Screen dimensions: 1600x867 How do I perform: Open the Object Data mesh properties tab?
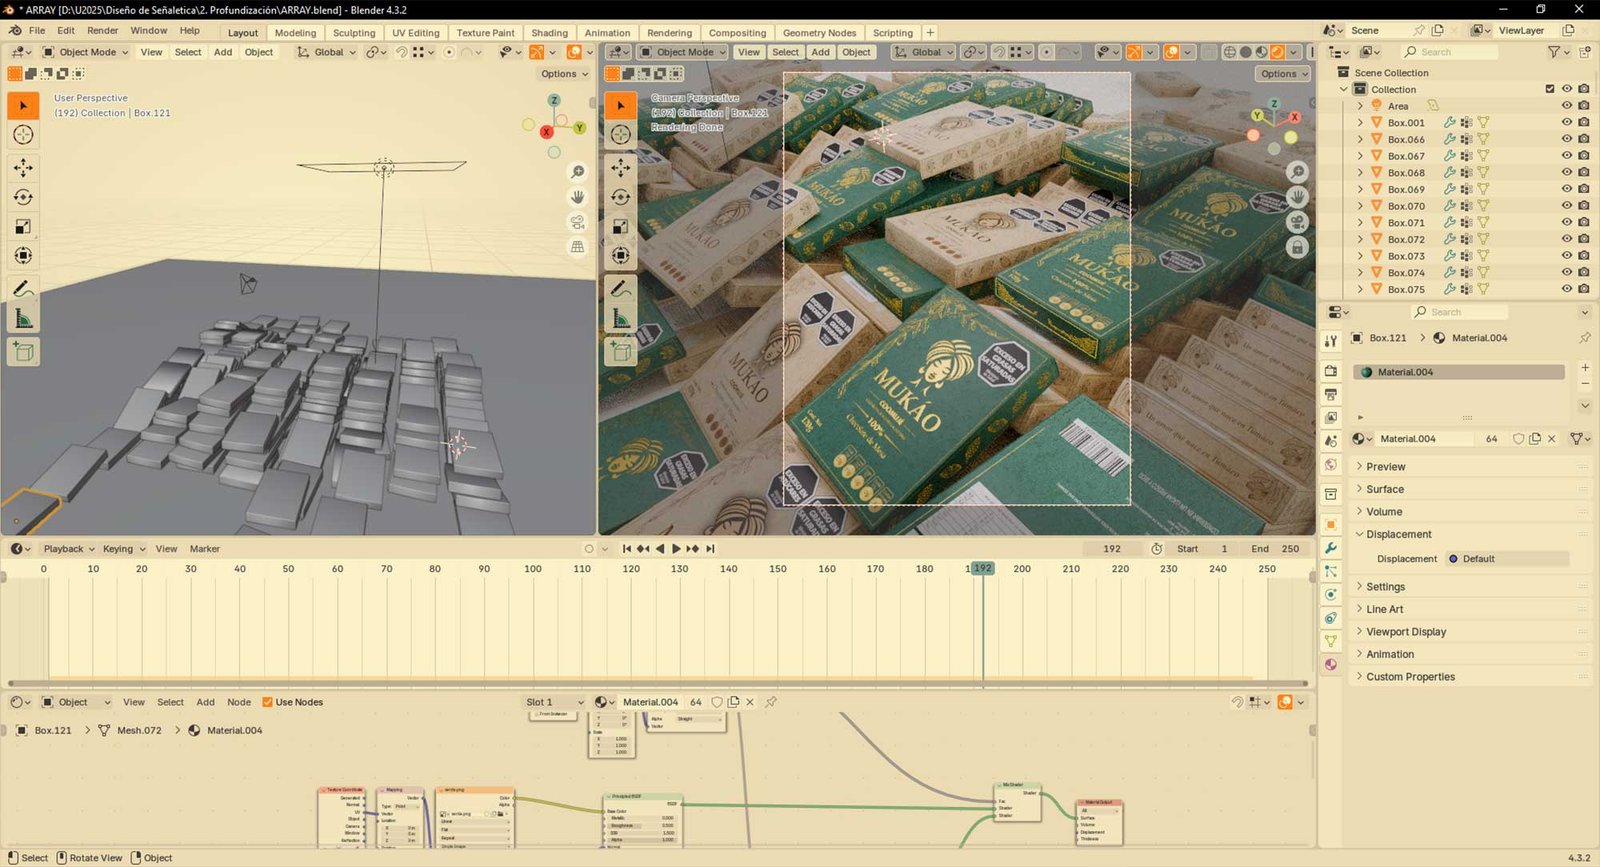coord(1331,641)
